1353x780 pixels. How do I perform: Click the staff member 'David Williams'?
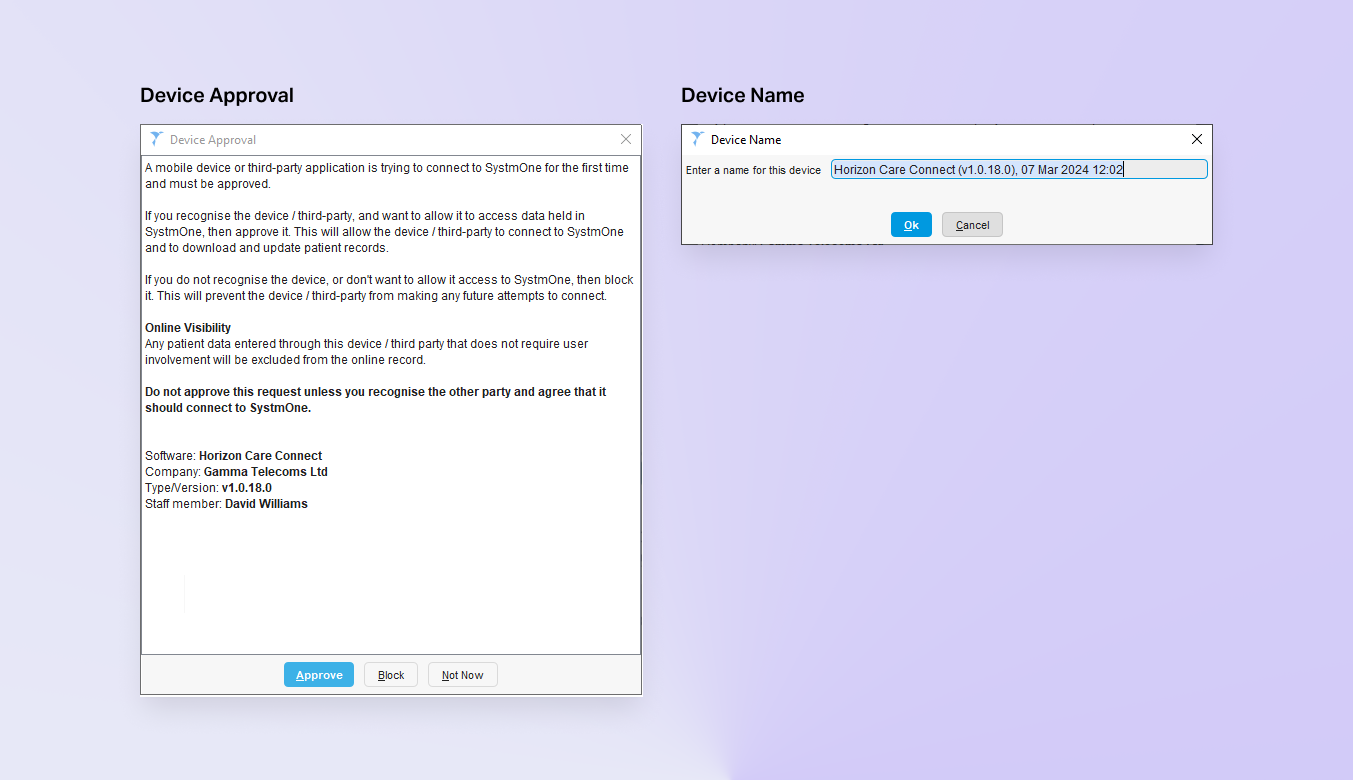[266, 504]
